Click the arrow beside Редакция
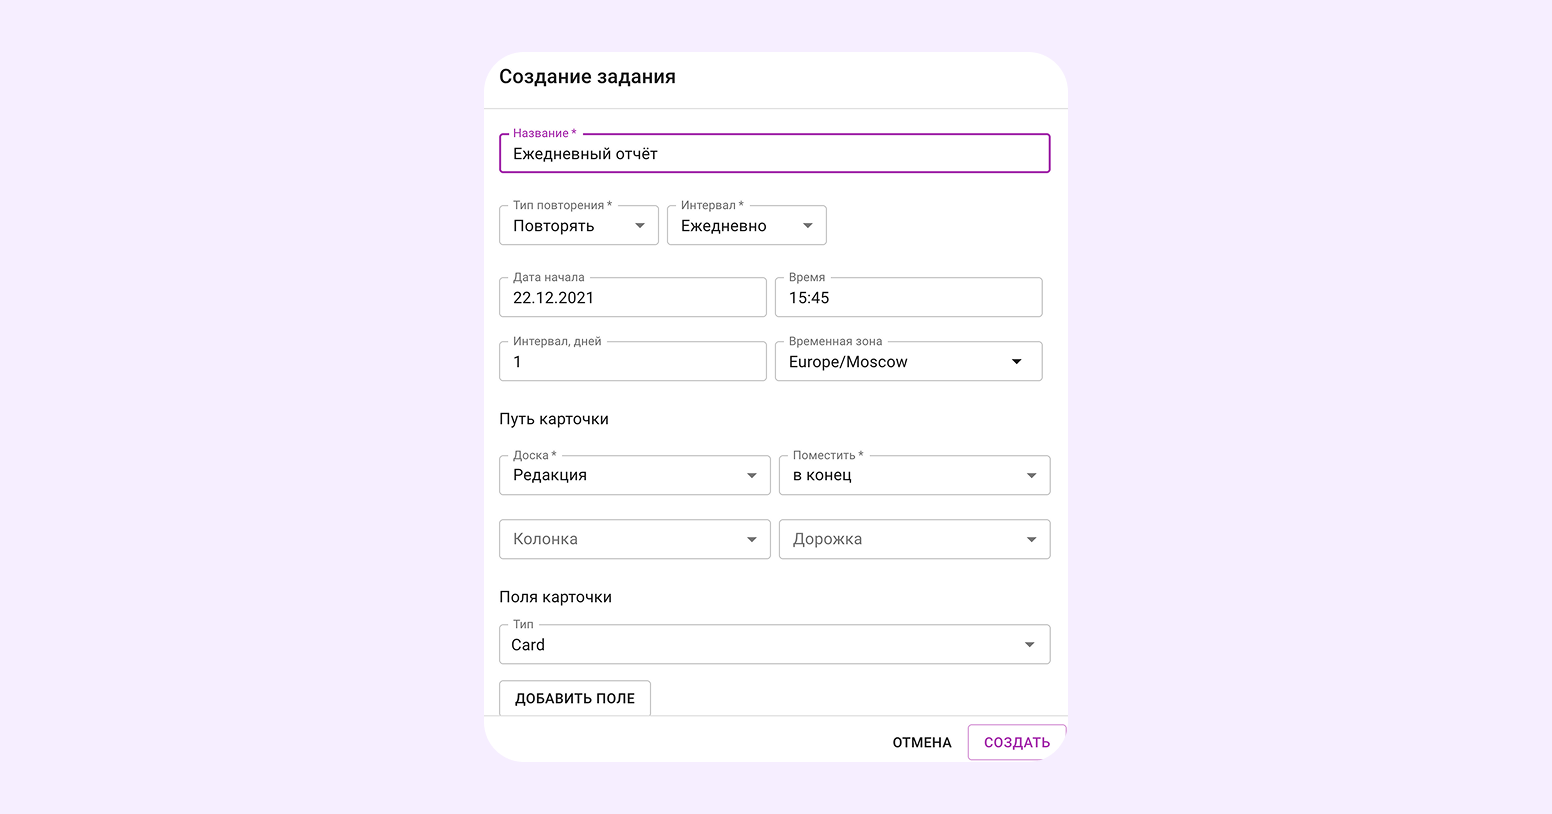 752,475
